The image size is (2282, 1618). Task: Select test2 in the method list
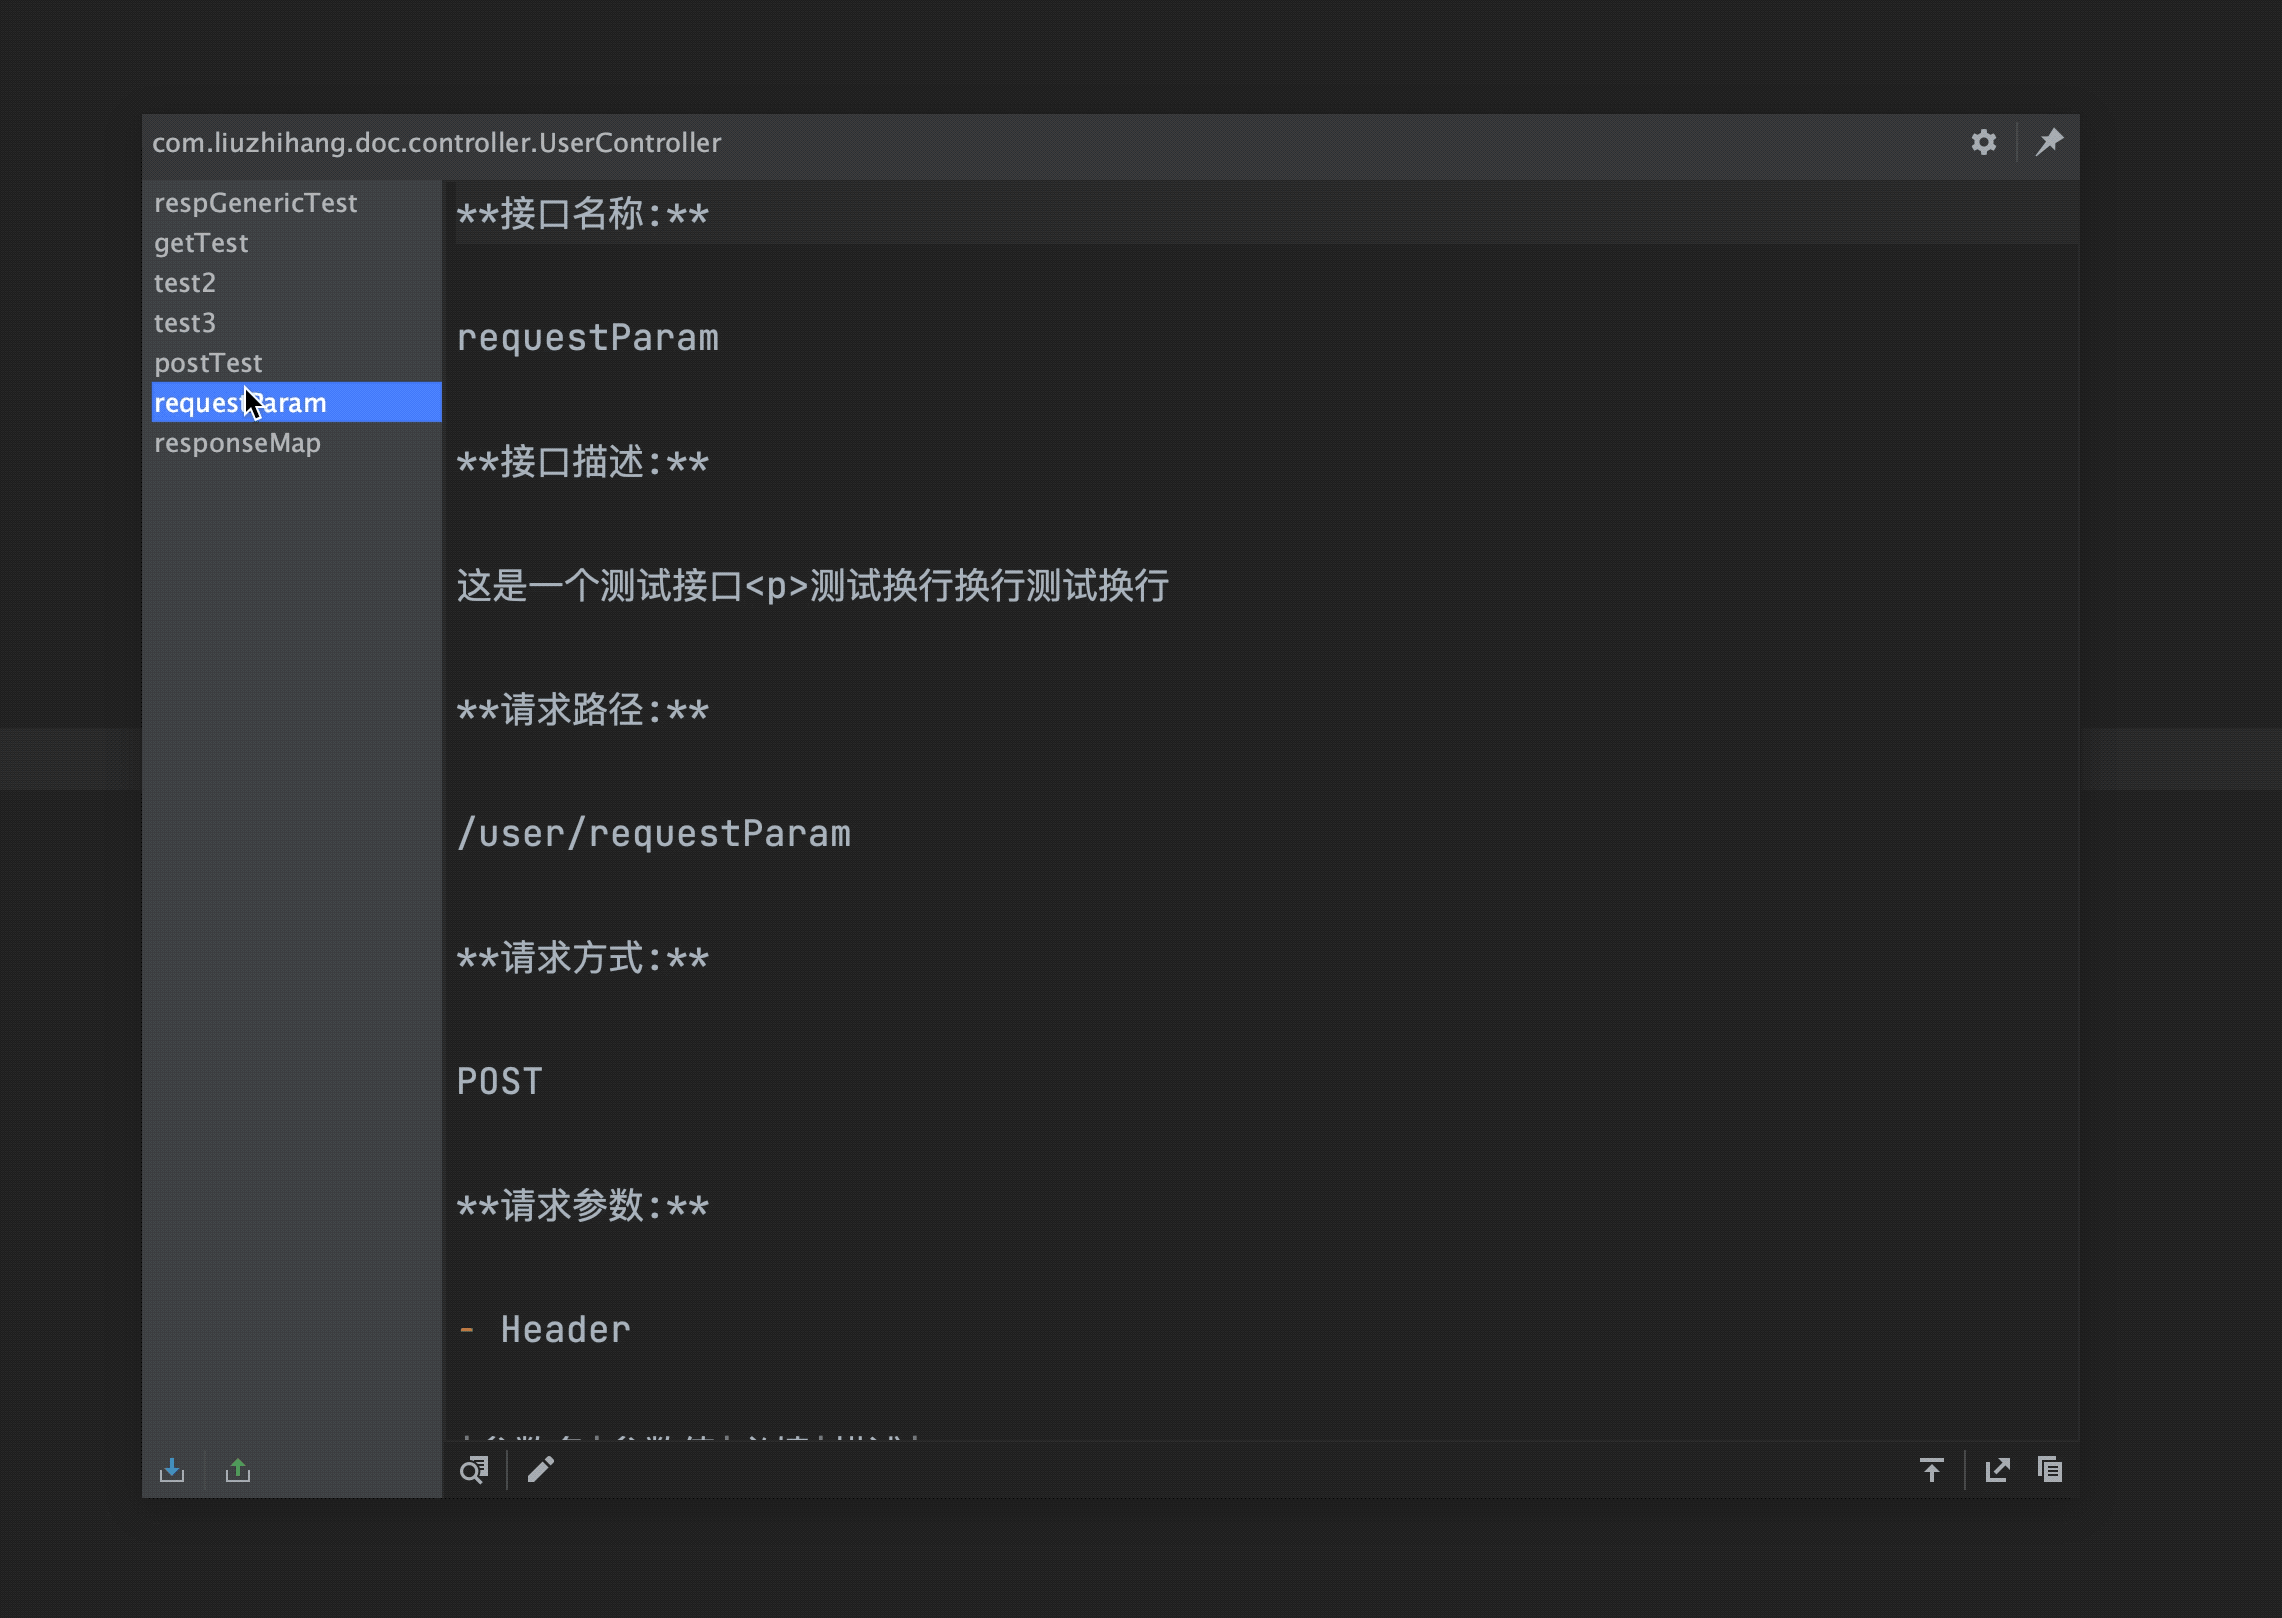(x=185, y=283)
